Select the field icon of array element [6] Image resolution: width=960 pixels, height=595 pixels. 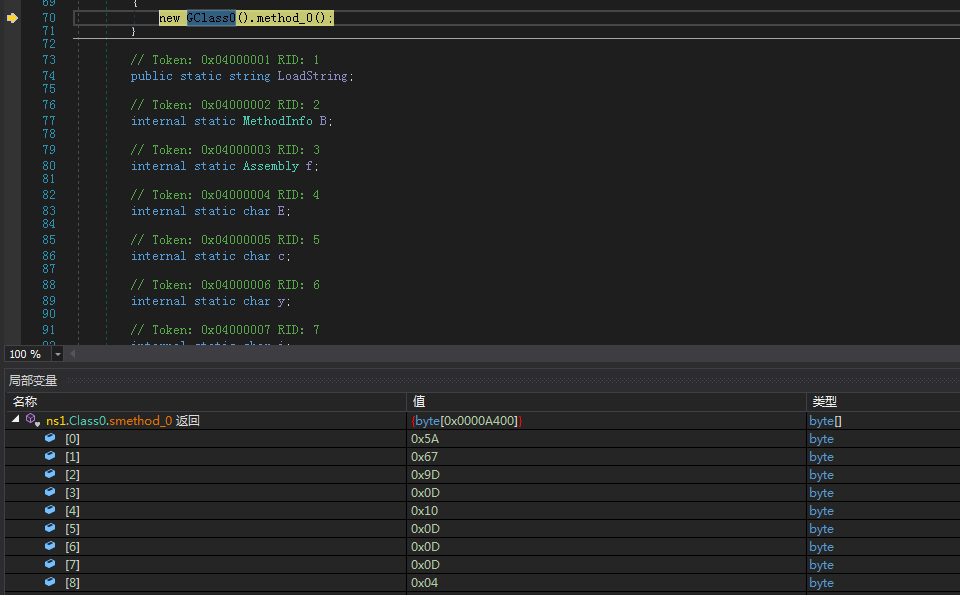click(x=50, y=546)
